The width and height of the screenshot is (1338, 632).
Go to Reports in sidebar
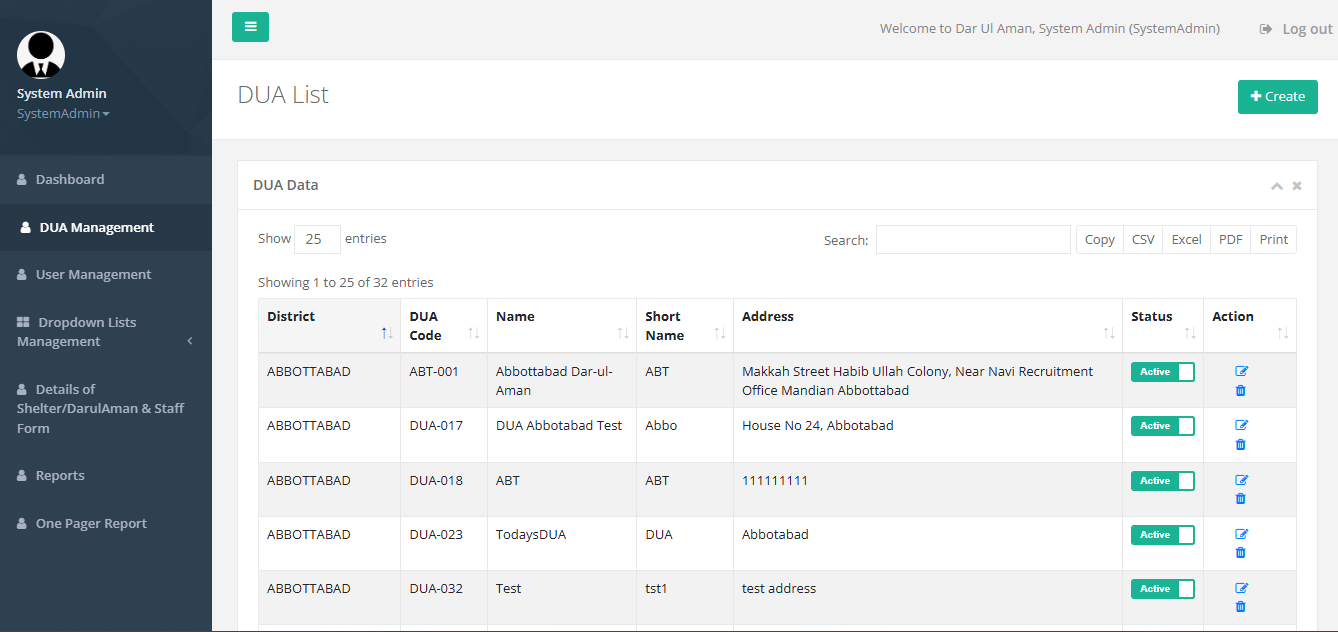tap(60, 476)
